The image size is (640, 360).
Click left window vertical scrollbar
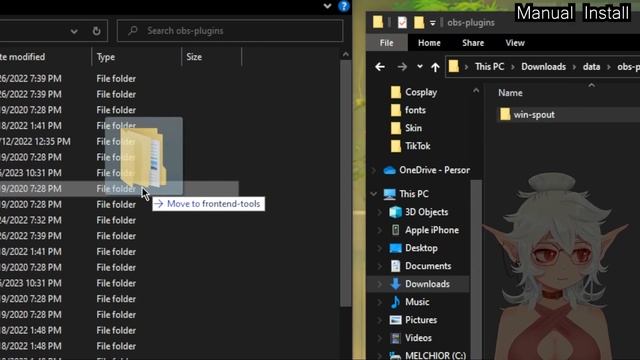click(x=346, y=184)
